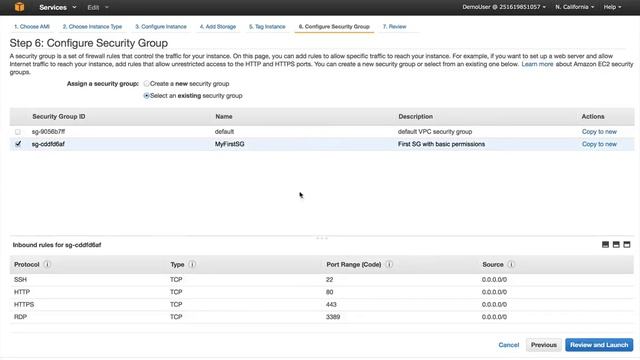Click the Name column header

pyautogui.click(x=224, y=117)
